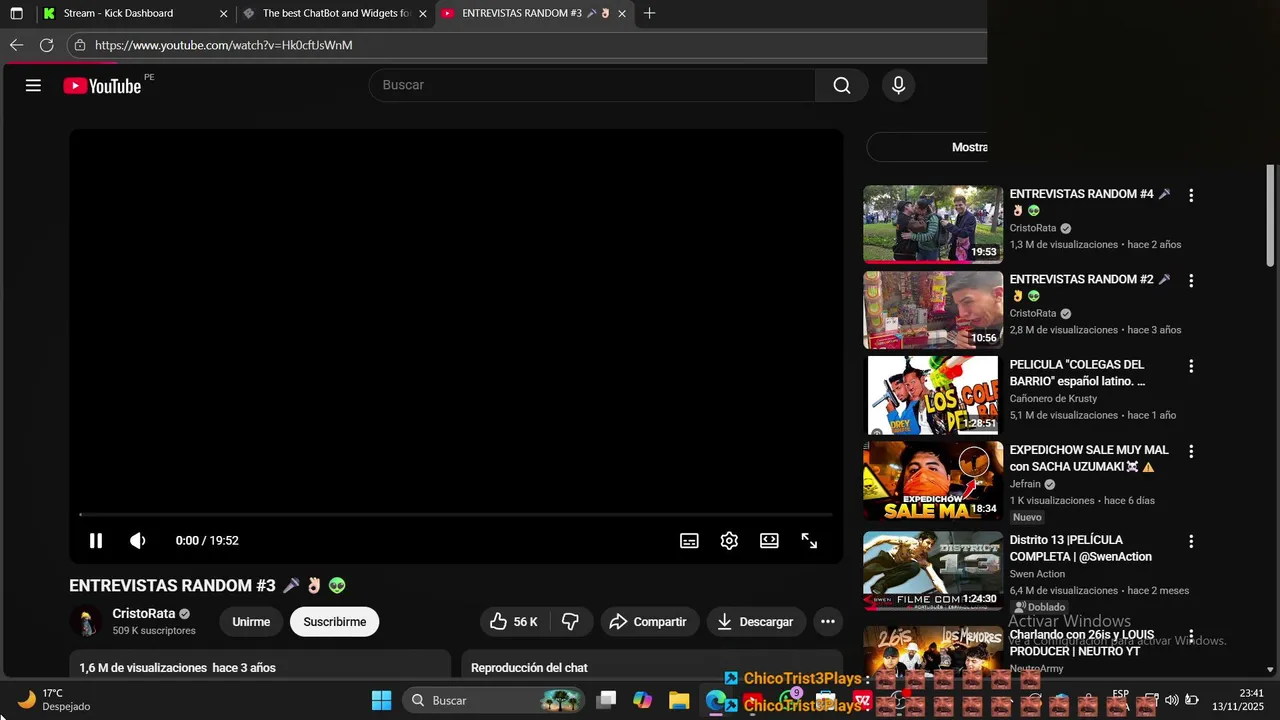Close the Kick Dashboard tab
This screenshot has width=1280, height=720.
(223, 13)
